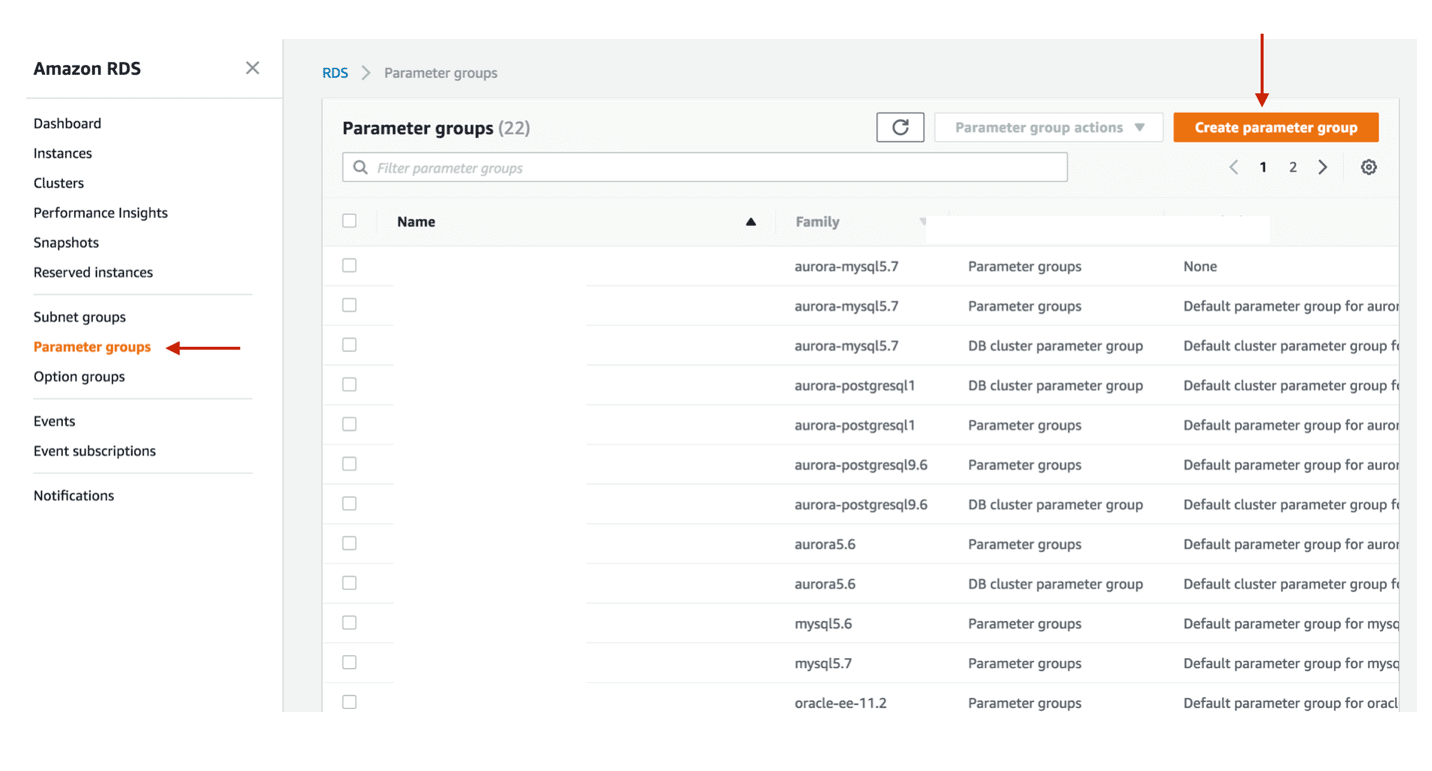The width and height of the screenshot is (1432, 771).
Task: Select all parameter groups header checkbox
Action: point(349,221)
